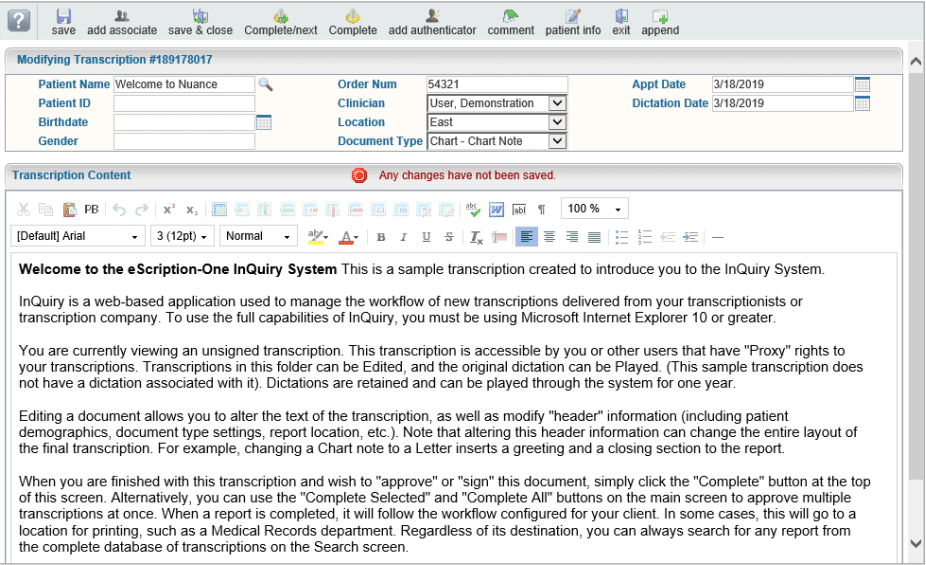Click the Word document icon
Screen dimensions: 926x565
[x=496, y=209]
